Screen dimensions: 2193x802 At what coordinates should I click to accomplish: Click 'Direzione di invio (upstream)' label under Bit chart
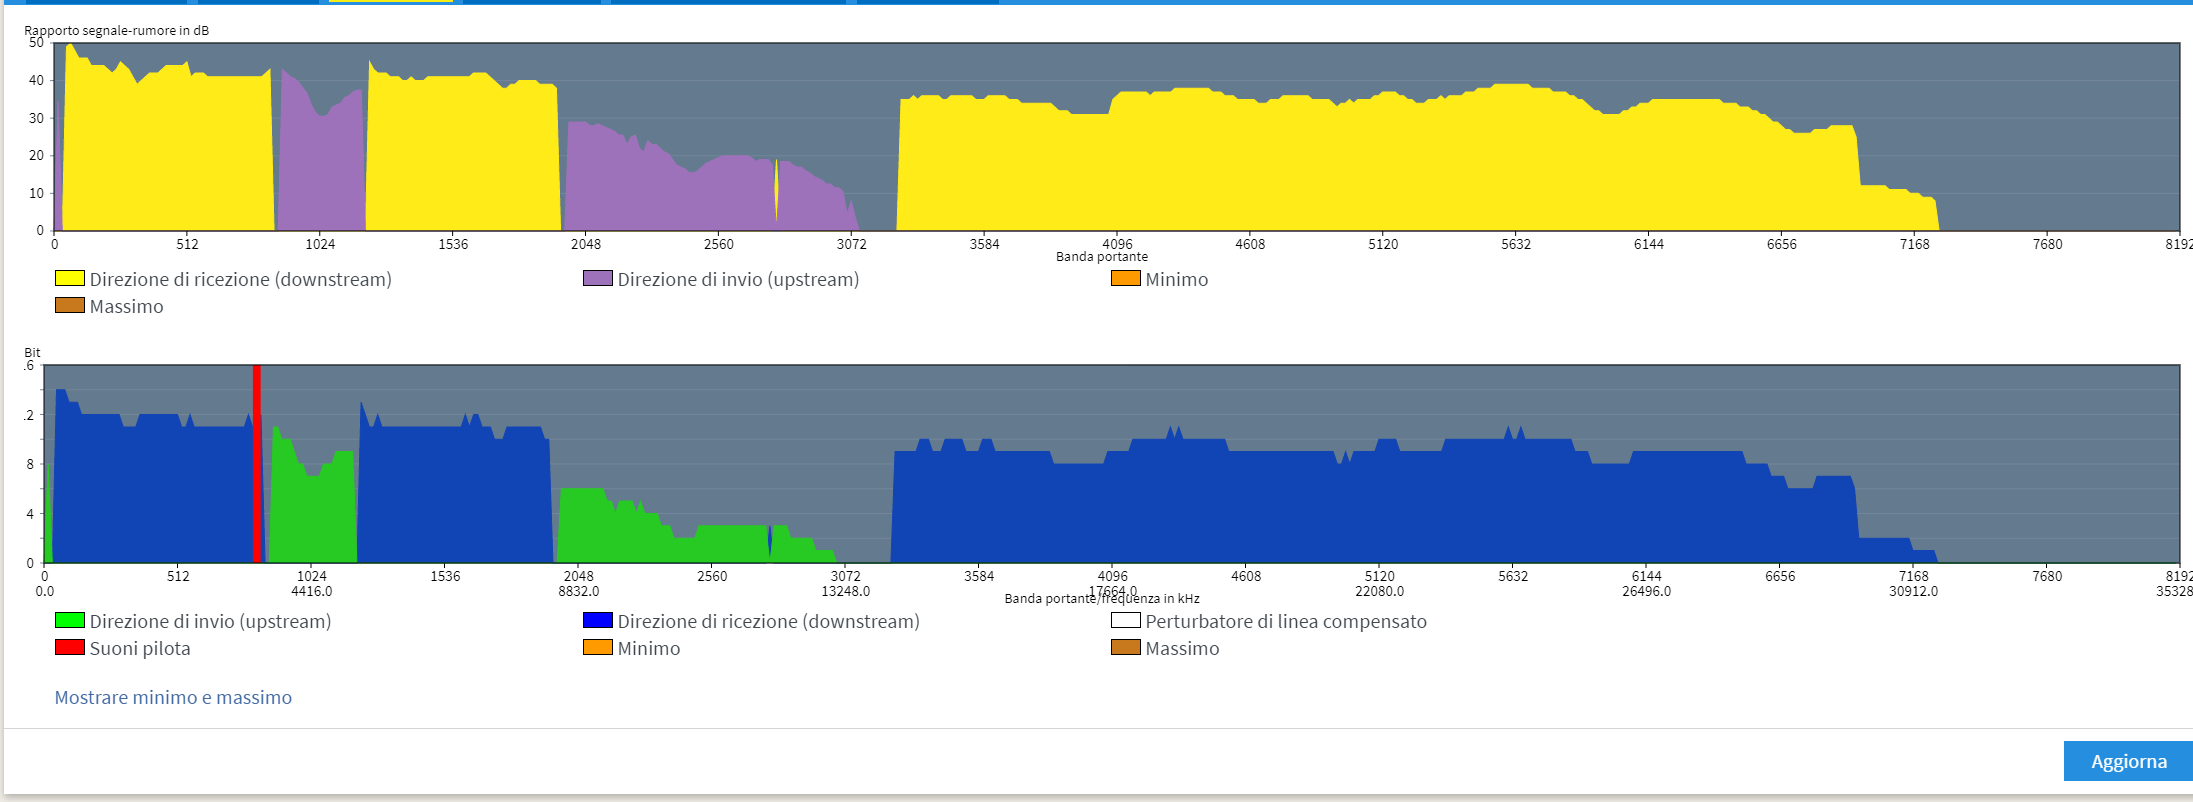coord(210,621)
